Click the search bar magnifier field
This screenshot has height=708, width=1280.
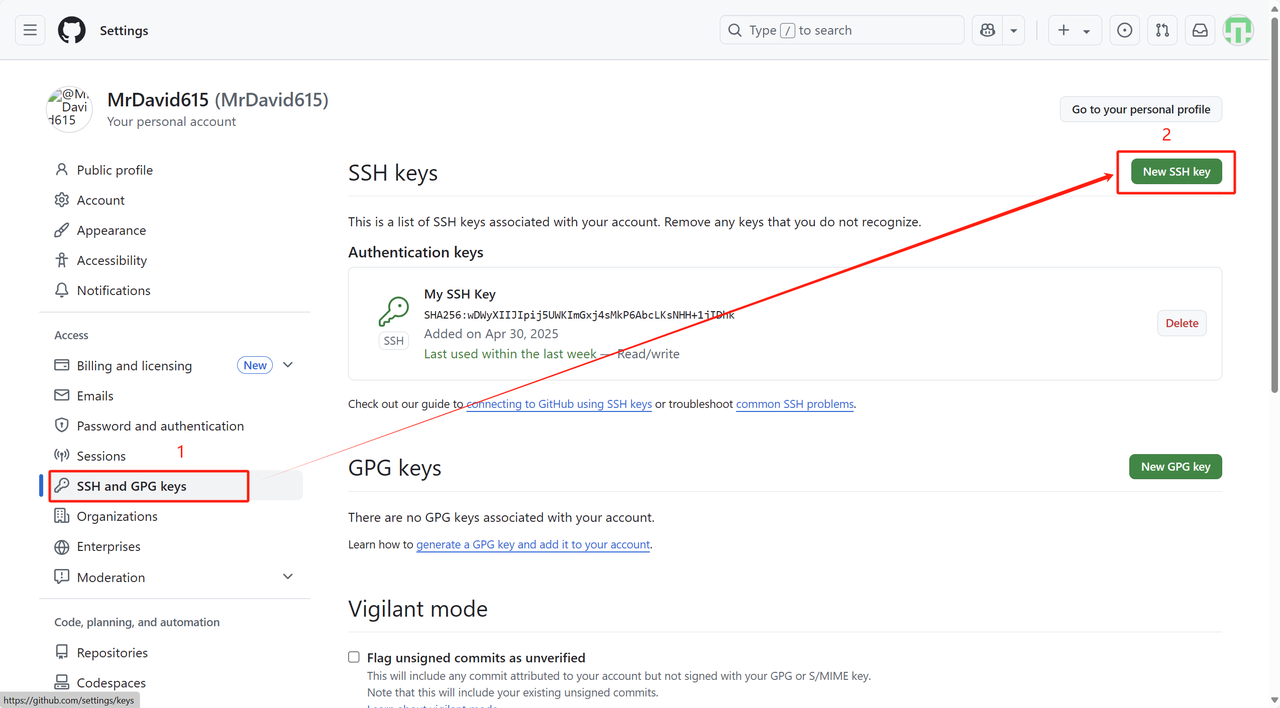coord(842,30)
